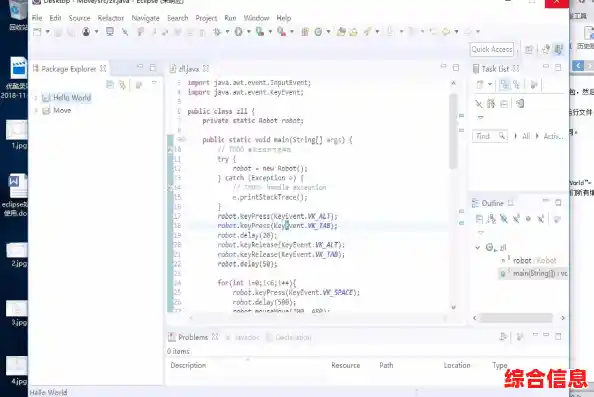Expand the Move project node
Screen dimensions: 594x397
[x=36, y=111]
